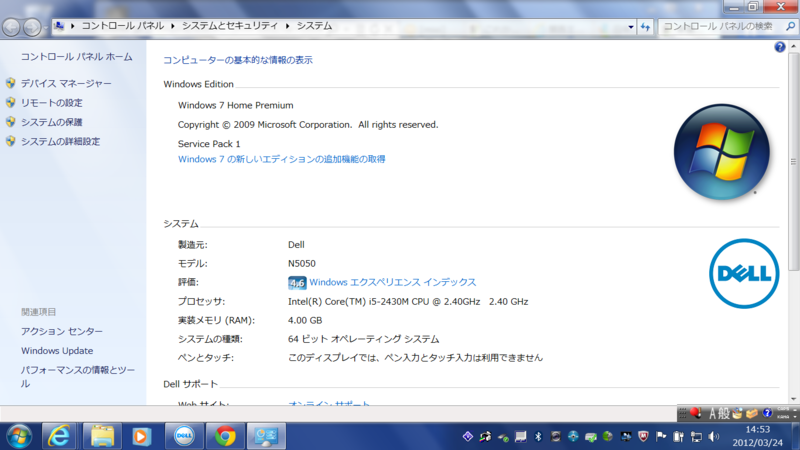Screen dimensions: 800x450
Task: Toggle the IME CAPS lock indicator
Action: (x=783, y=409)
